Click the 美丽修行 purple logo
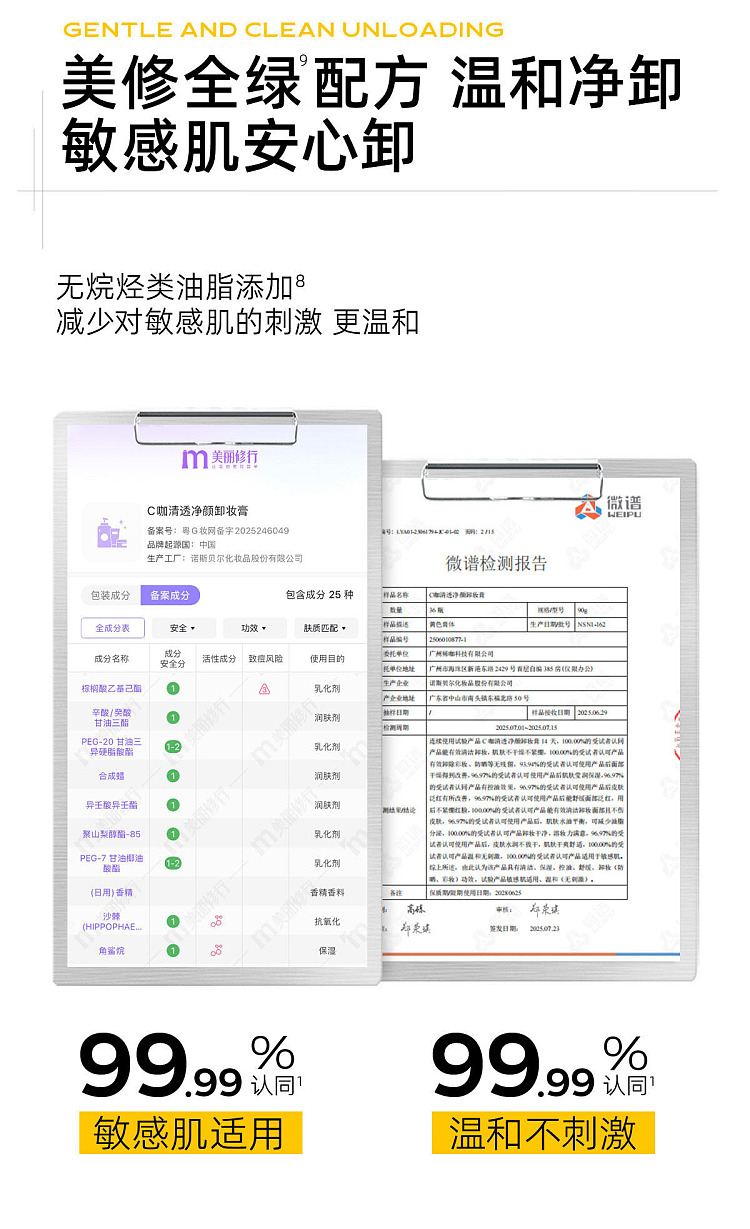The height and width of the screenshot is (1229, 750). 220,459
